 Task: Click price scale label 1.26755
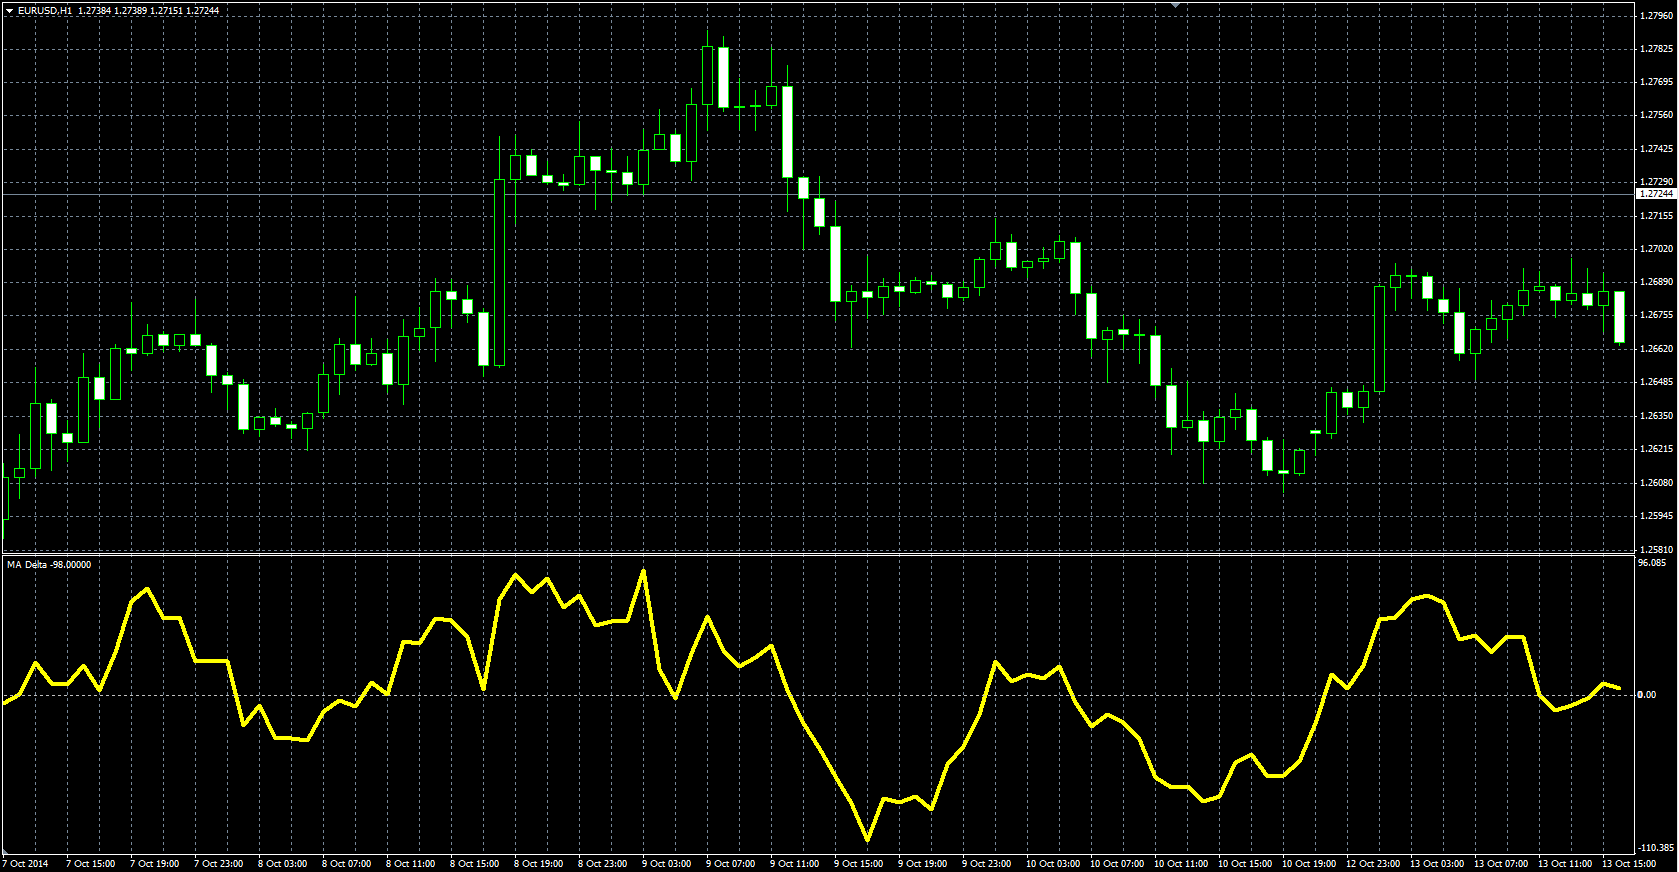(x=1657, y=315)
